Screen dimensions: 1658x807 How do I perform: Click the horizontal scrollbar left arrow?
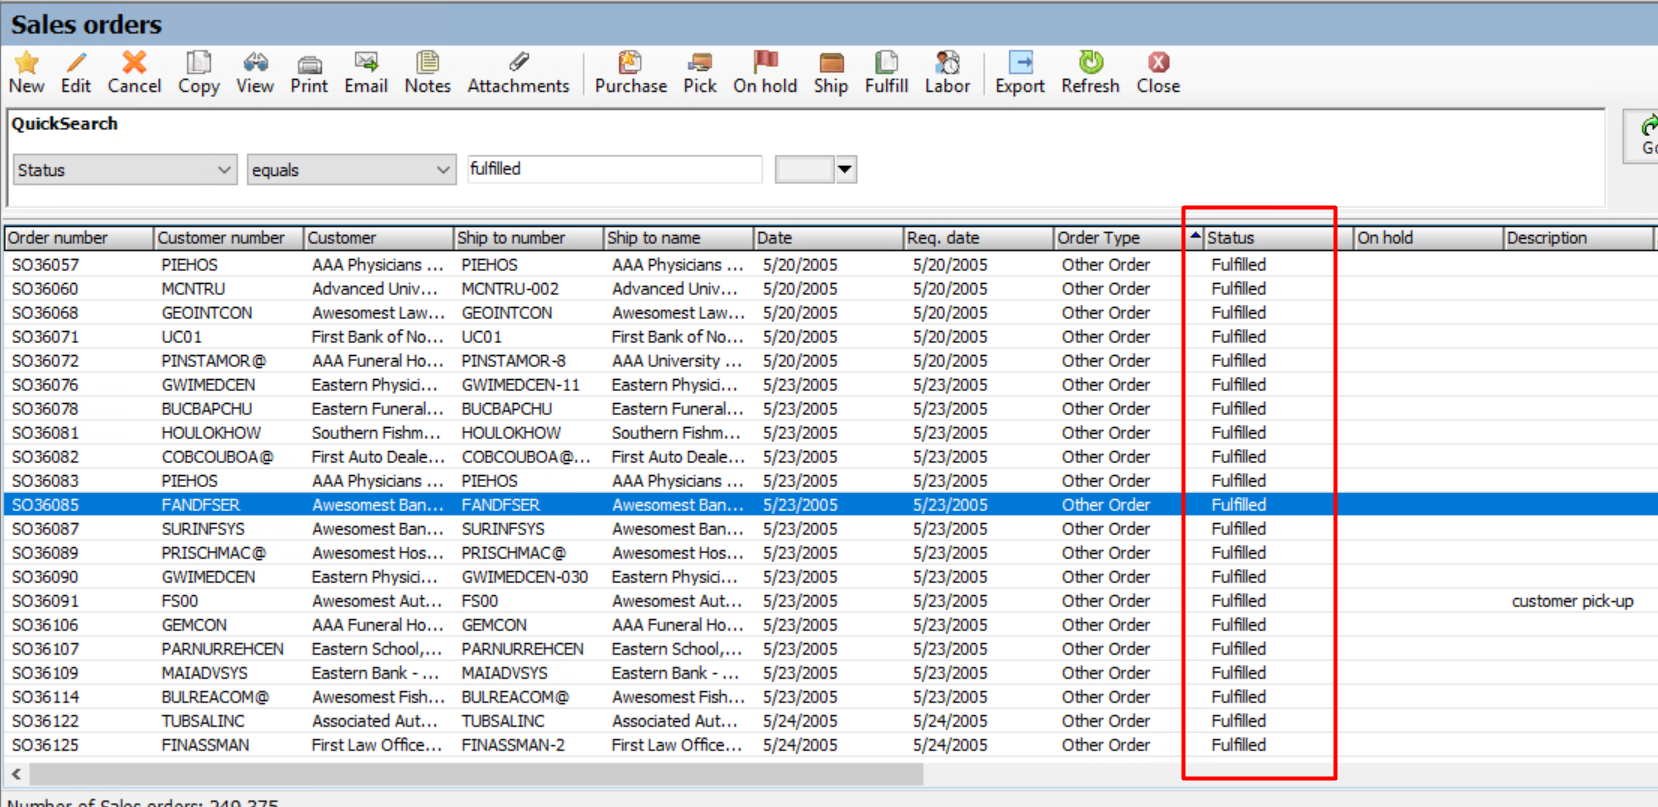pos(16,774)
